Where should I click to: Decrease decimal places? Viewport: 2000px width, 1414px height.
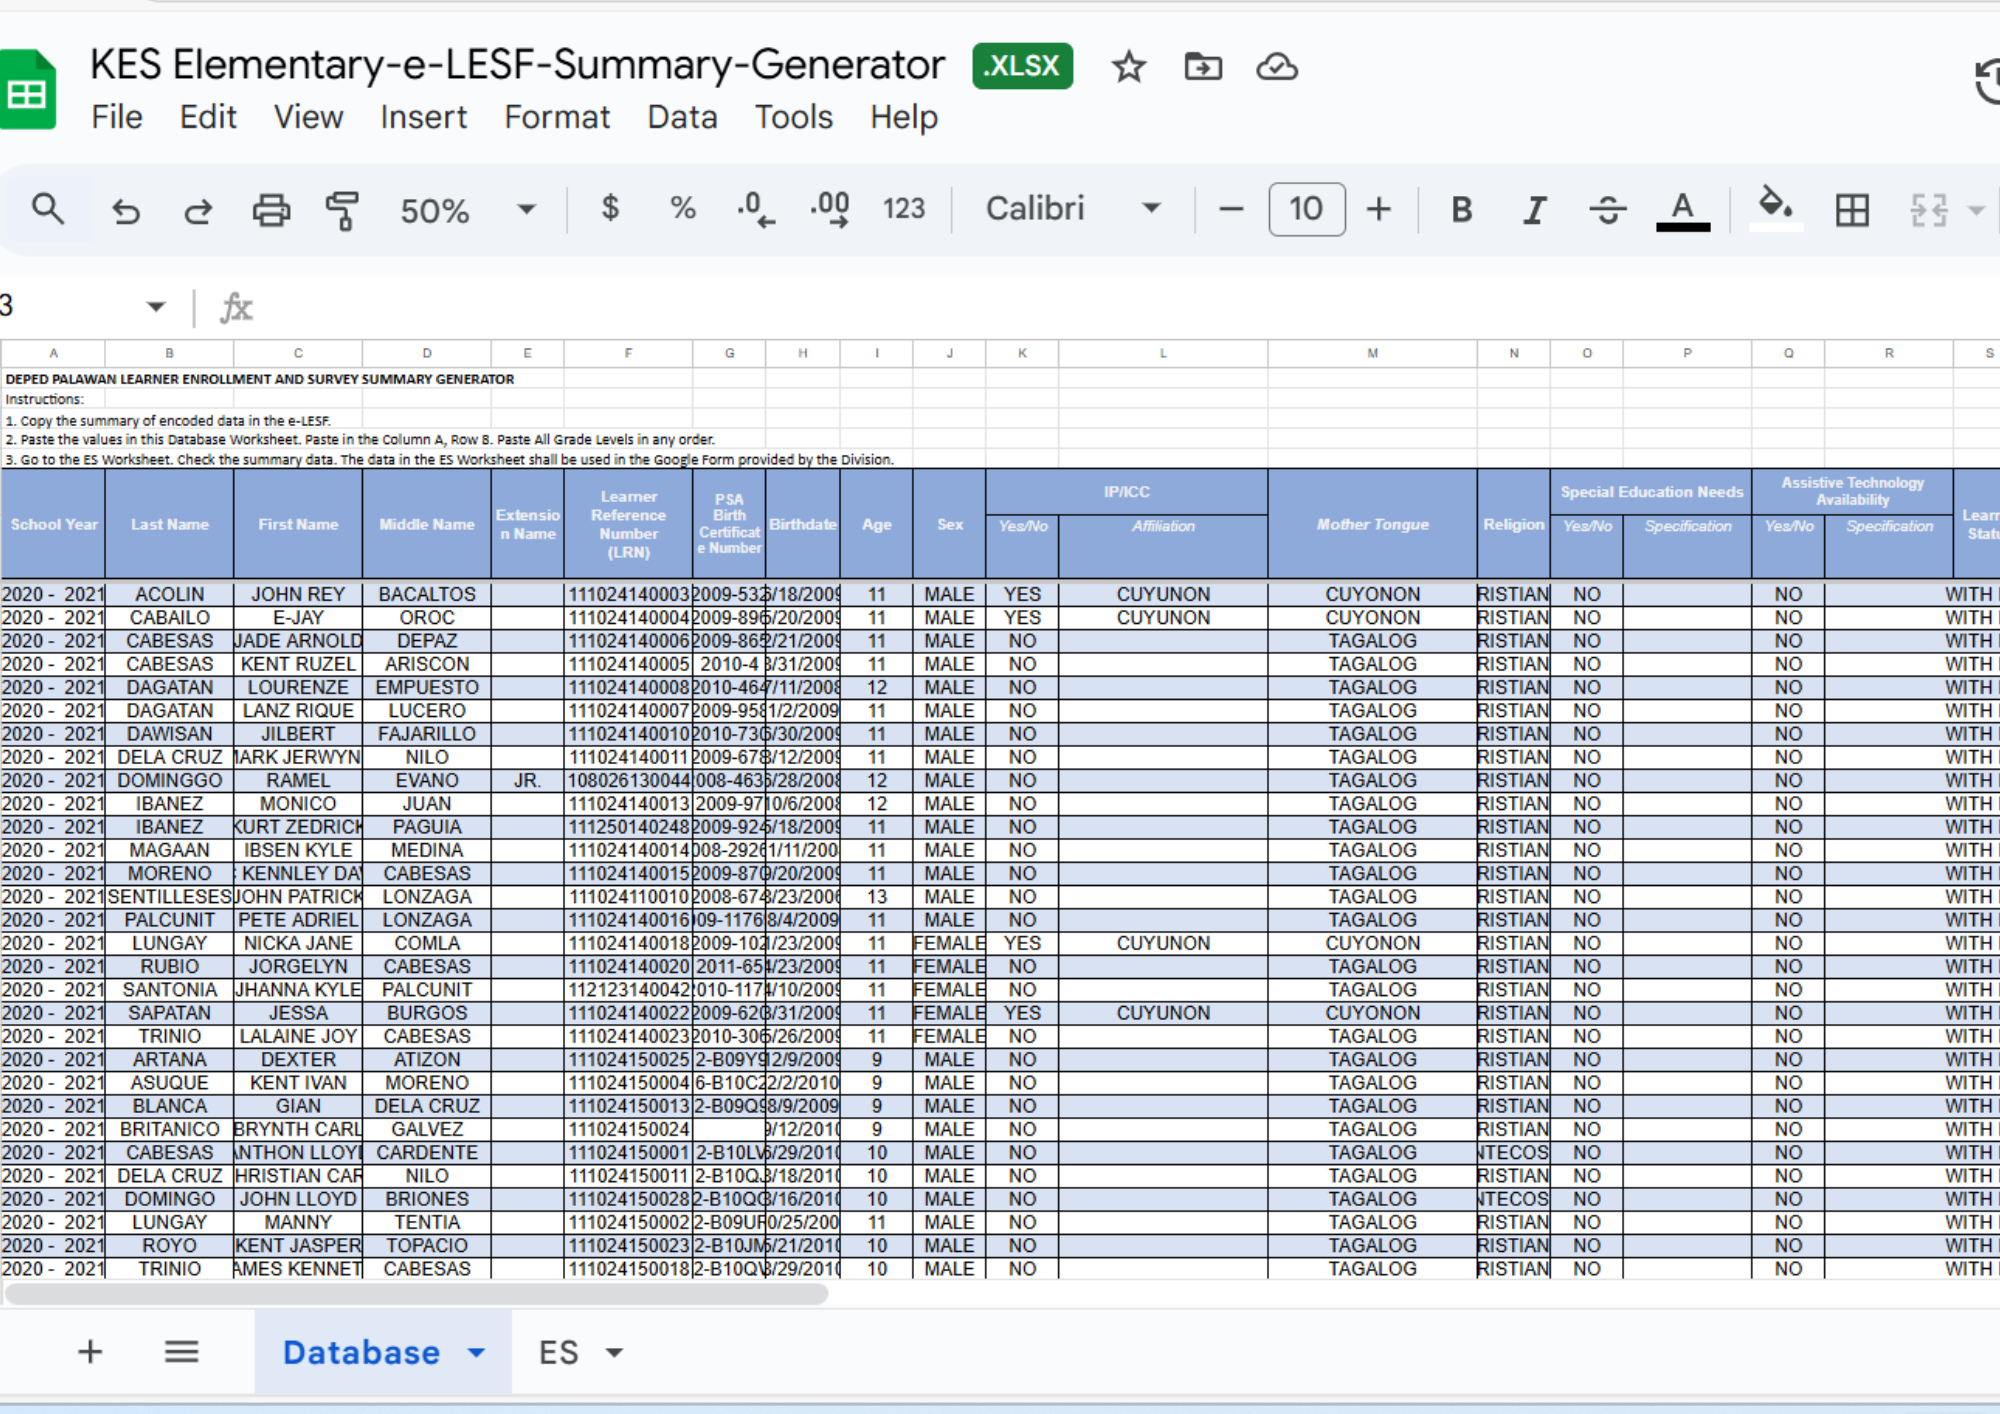[755, 209]
